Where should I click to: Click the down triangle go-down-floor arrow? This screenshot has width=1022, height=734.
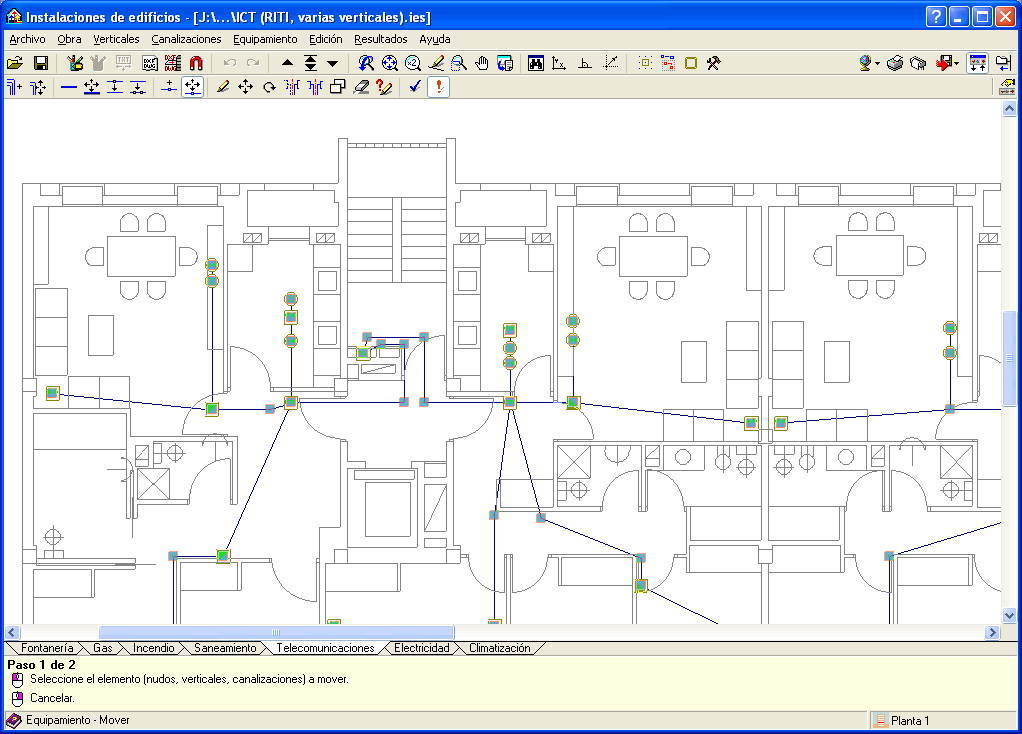tap(332, 63)
